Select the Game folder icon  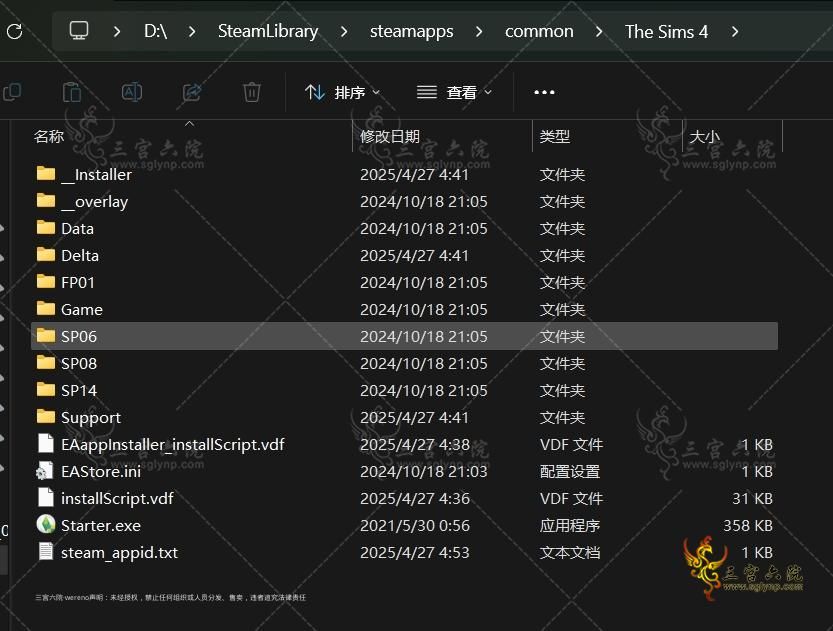tap(46, 308)
